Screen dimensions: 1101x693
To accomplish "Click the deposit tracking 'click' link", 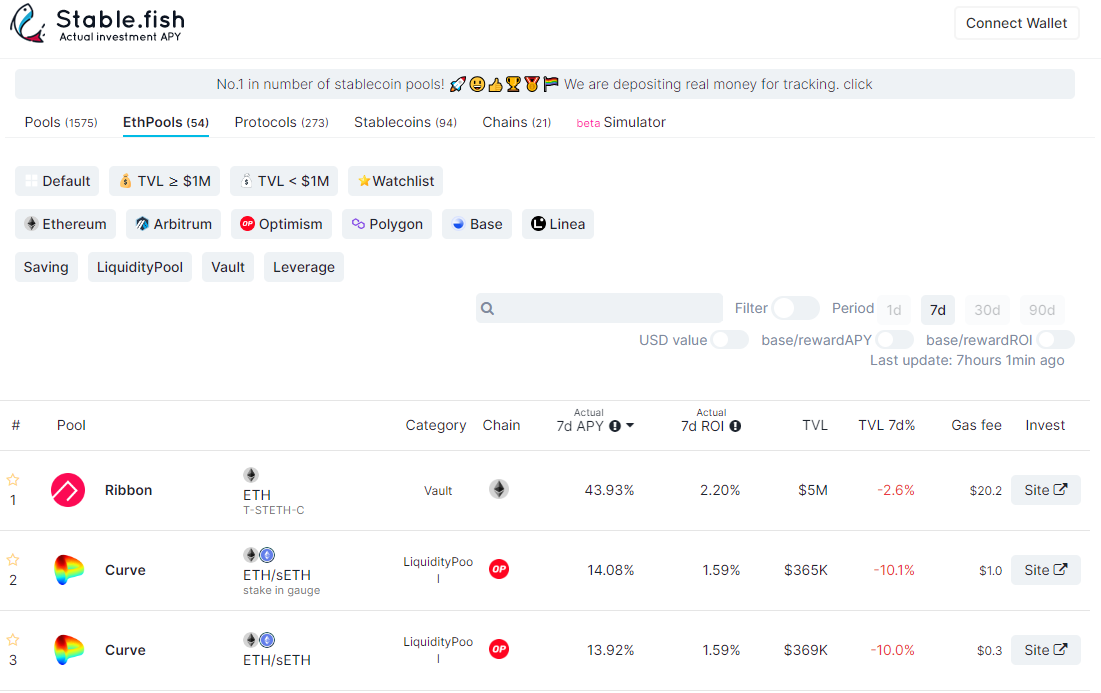I will 858,84.
